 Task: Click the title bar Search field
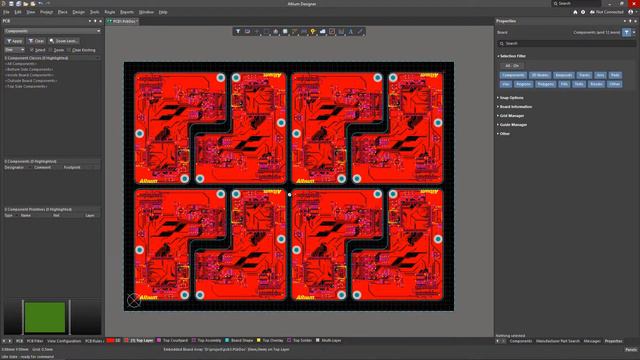tap(576, 4)
